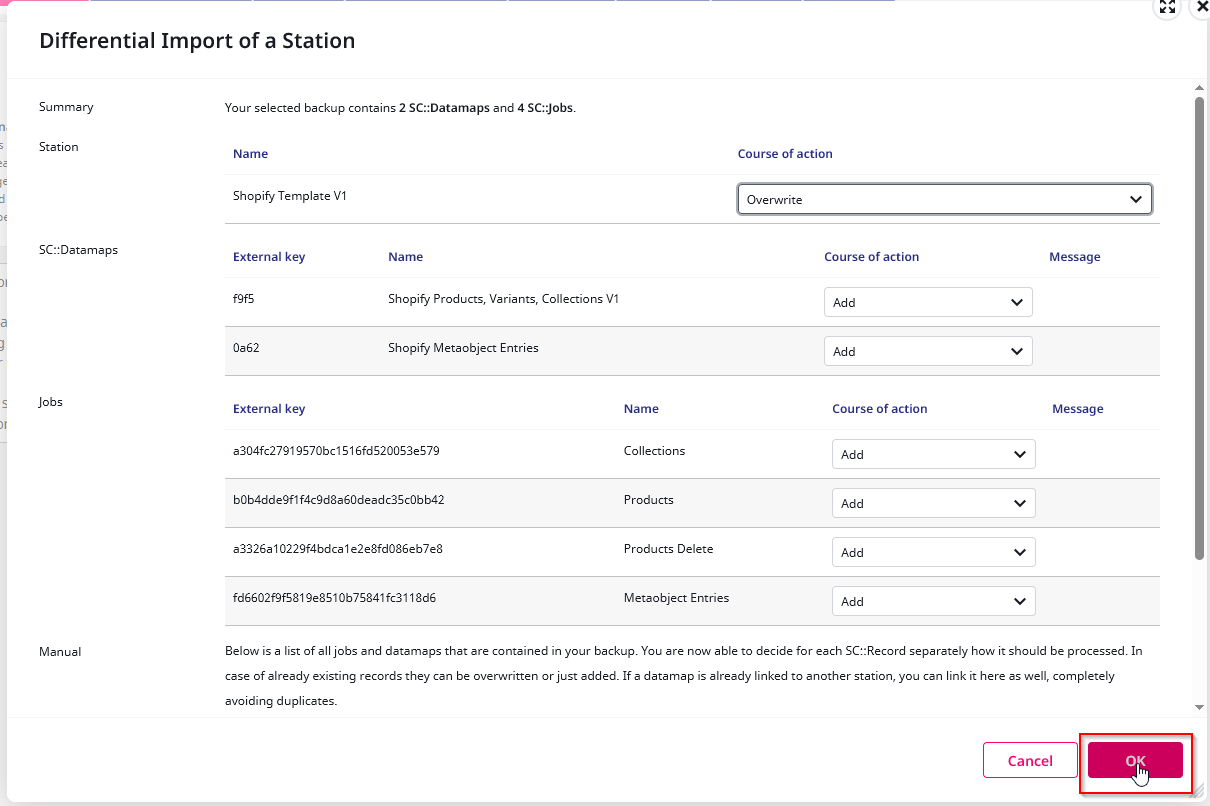
Task: Click the Cancel button
Action: [x=1030, y=760]
